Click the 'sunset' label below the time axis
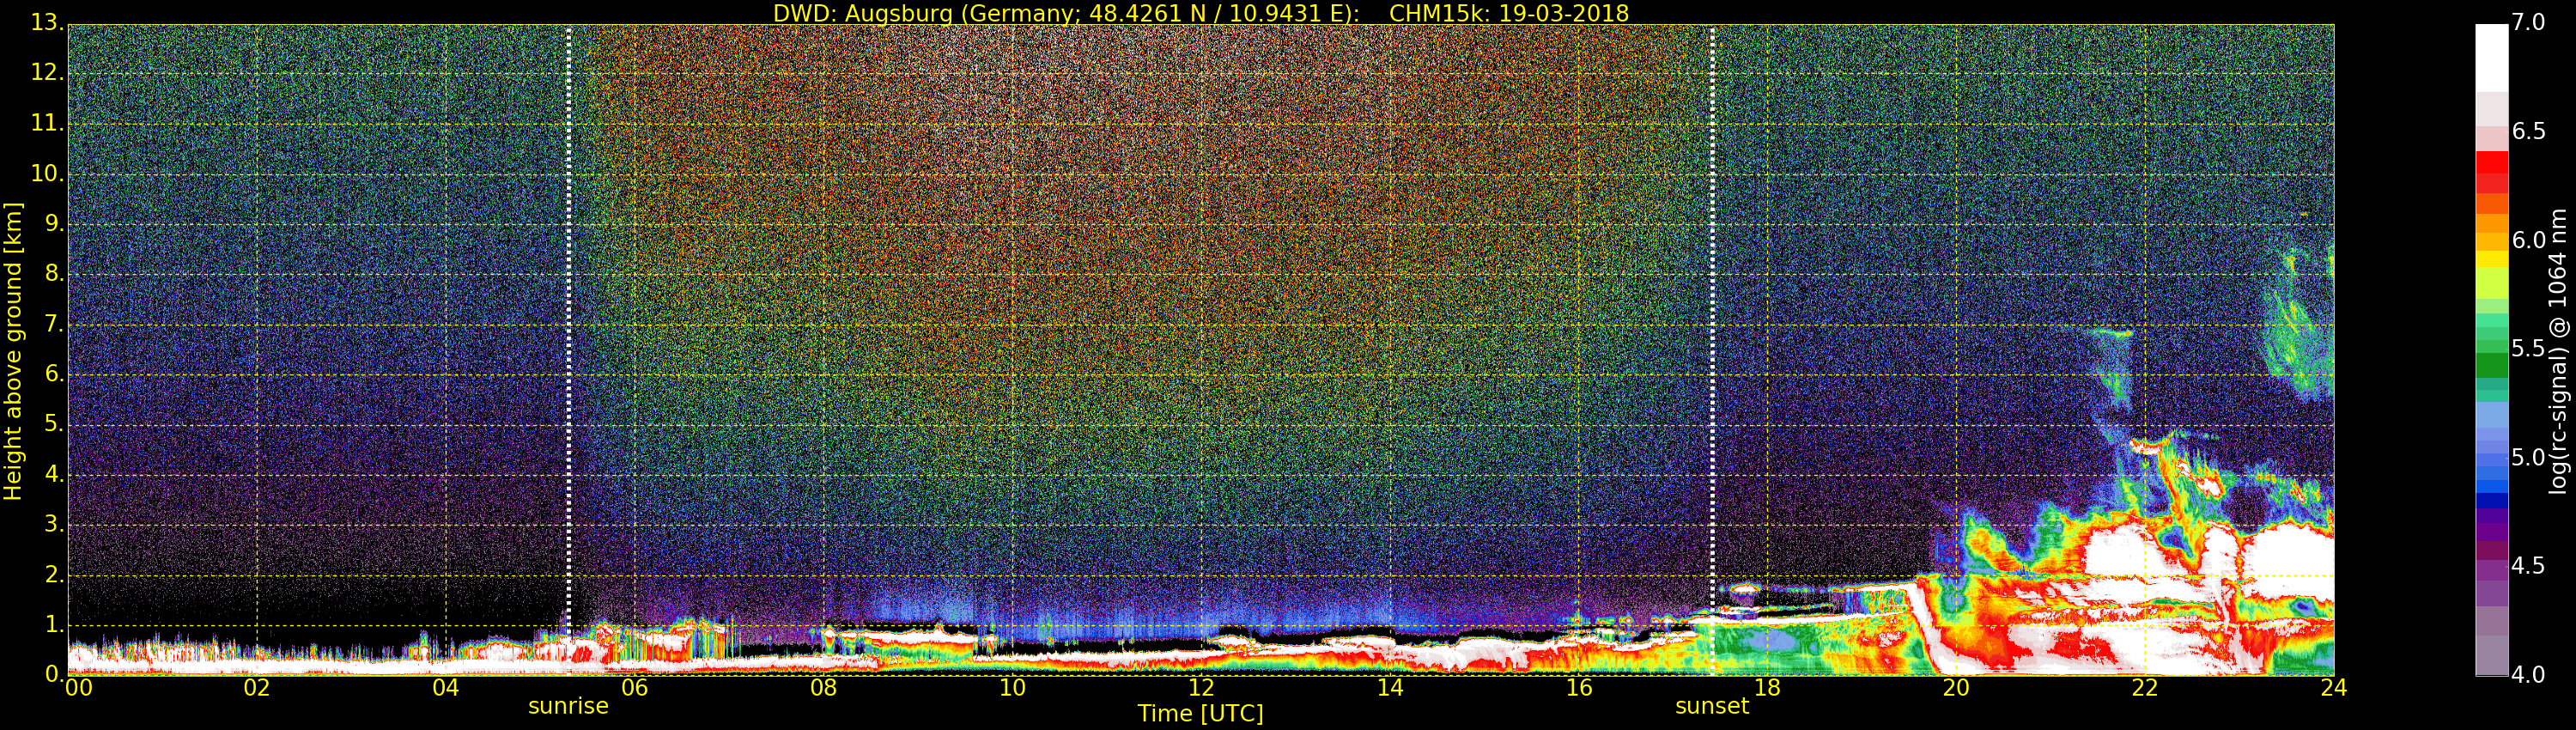Screen dimensions: 2576x730 coord(1712,706)
